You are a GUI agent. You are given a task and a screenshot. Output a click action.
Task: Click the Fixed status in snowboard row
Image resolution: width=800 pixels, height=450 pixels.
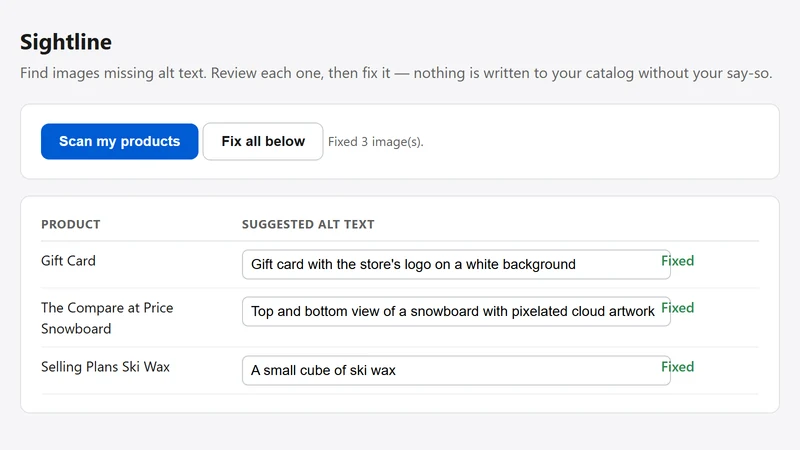click(x=678, y=308)
